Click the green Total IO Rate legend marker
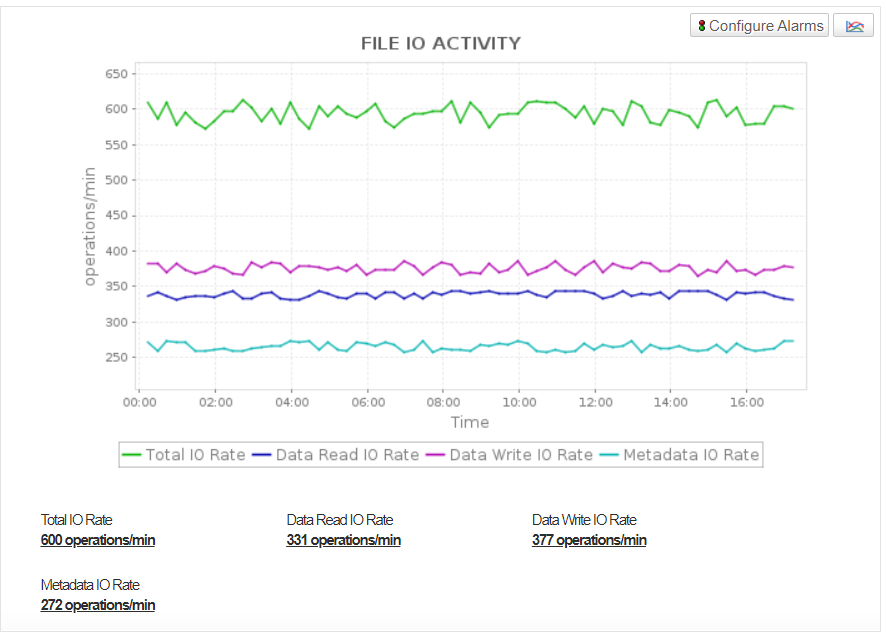 click(x=132, y=455)
